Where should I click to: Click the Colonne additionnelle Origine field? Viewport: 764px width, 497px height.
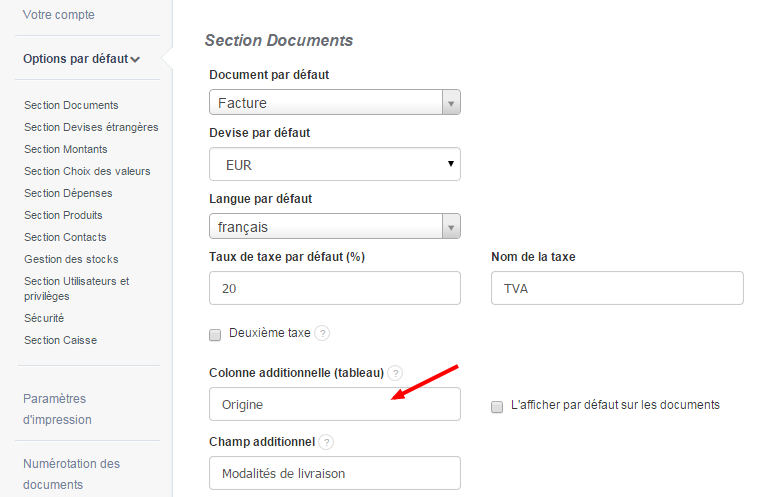pos(335,404)
